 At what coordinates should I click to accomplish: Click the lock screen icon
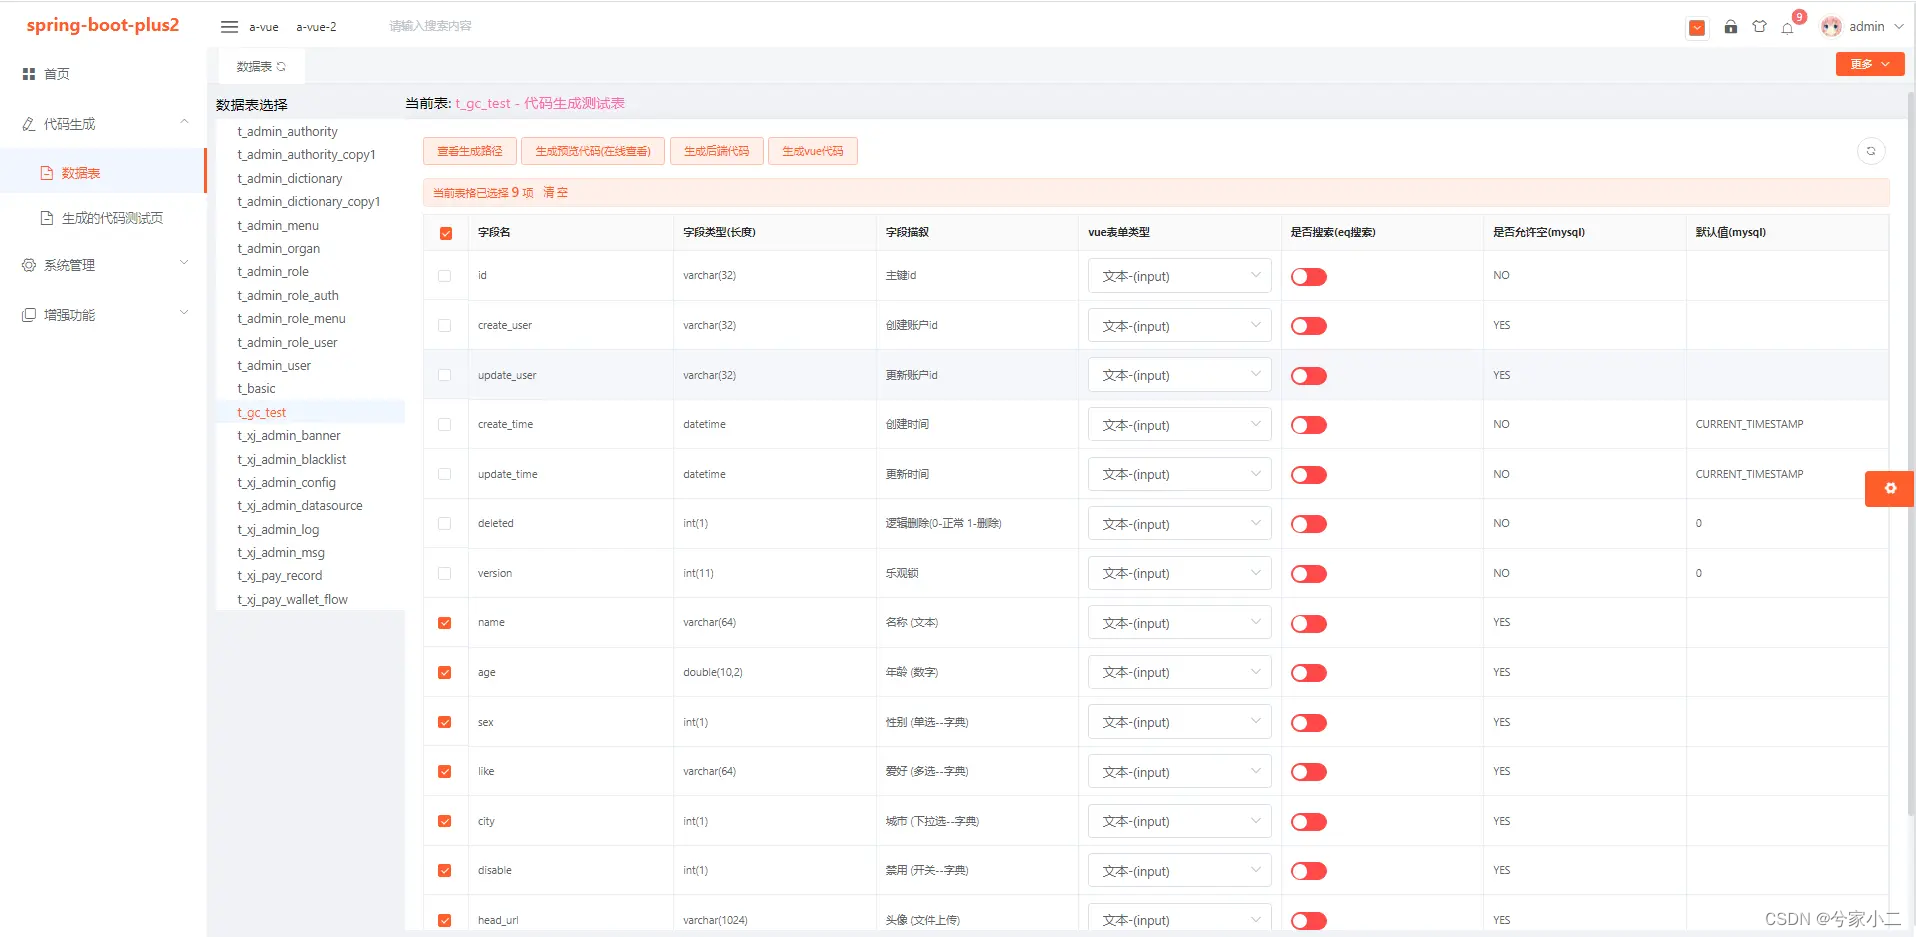coord(1730,27)
